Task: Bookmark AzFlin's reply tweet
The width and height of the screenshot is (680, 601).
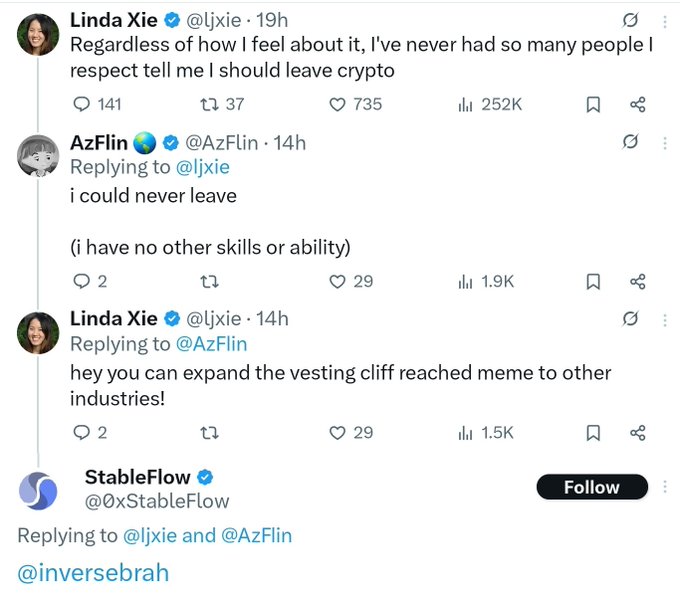Action: [x=593, y=282]
